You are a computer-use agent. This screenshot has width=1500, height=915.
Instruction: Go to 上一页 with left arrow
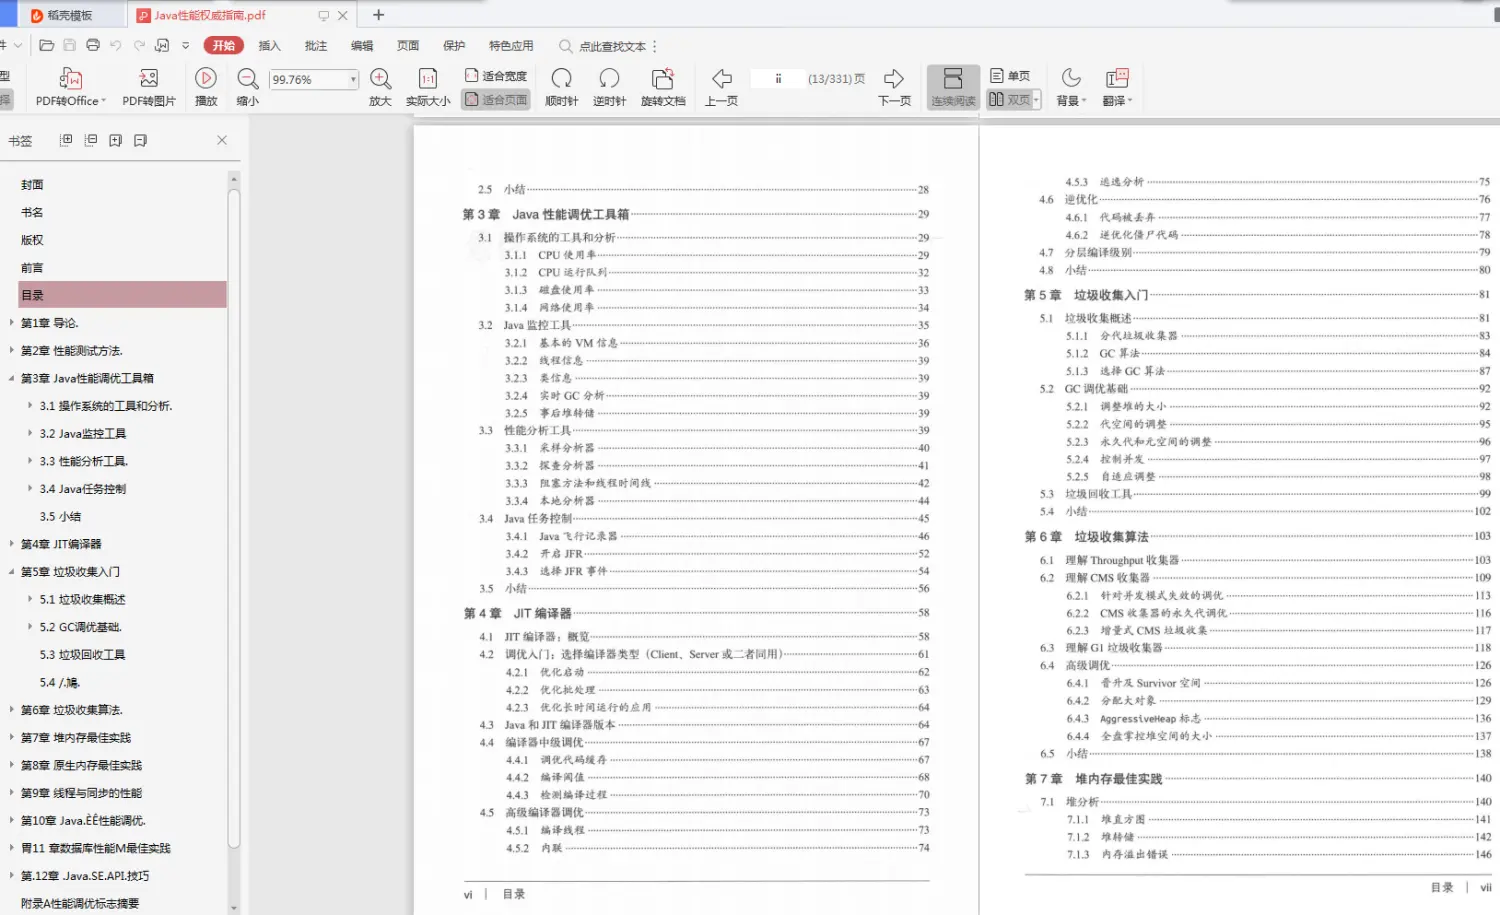point(721,87)
